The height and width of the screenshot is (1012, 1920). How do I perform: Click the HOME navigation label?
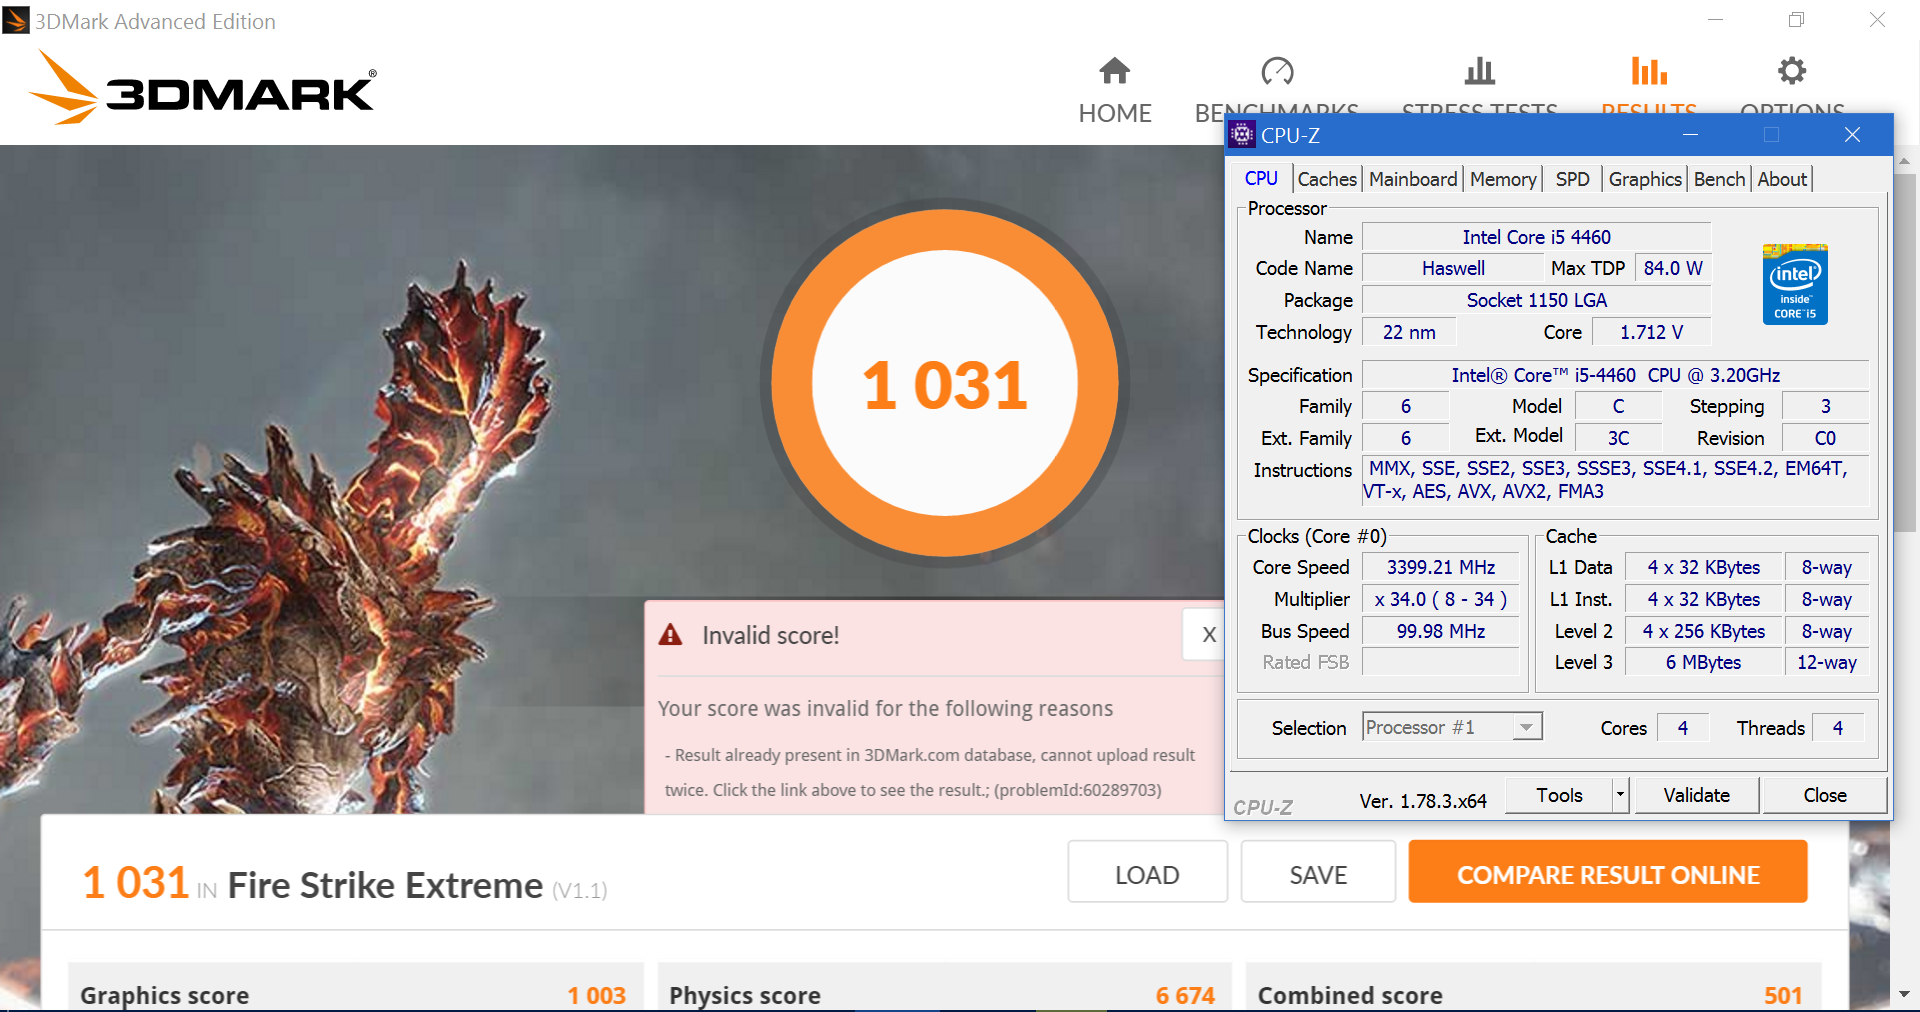[1114, 113]
